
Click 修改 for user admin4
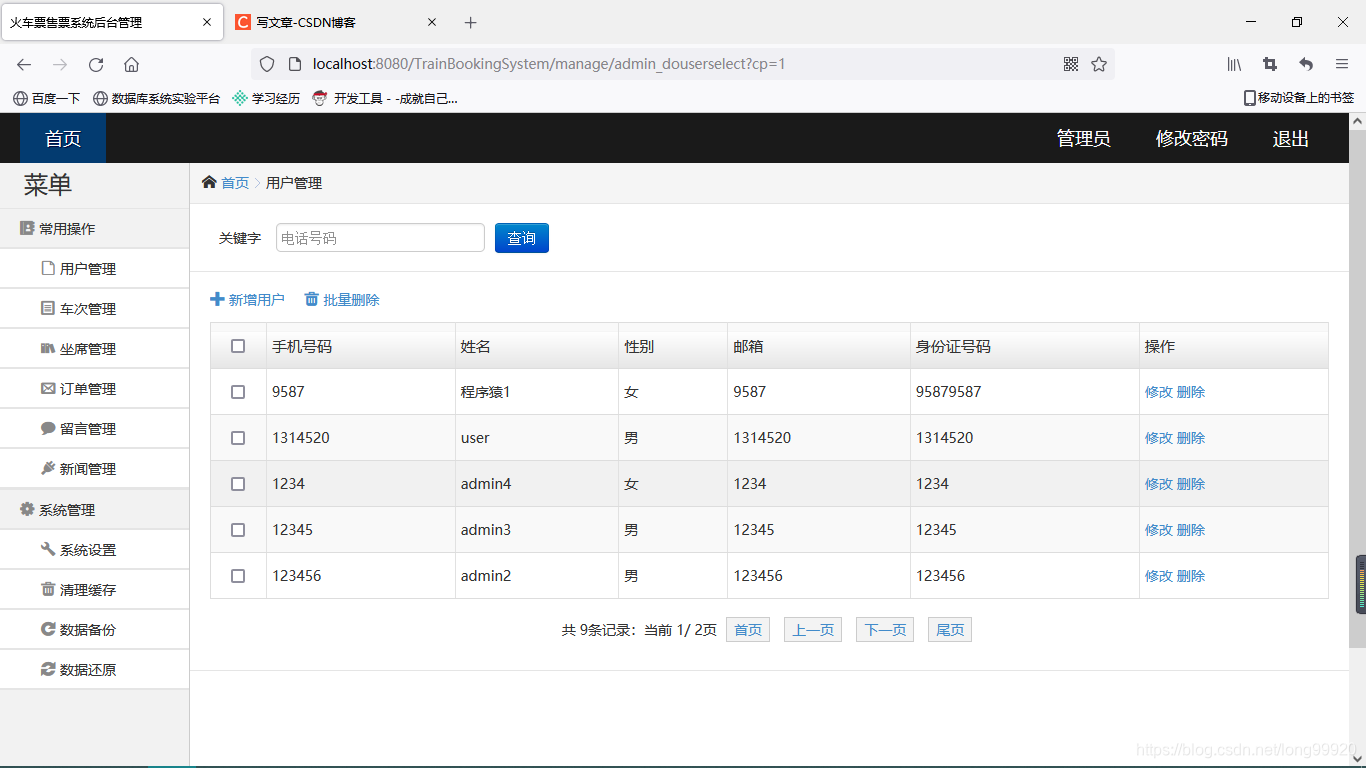point(1158,484)
